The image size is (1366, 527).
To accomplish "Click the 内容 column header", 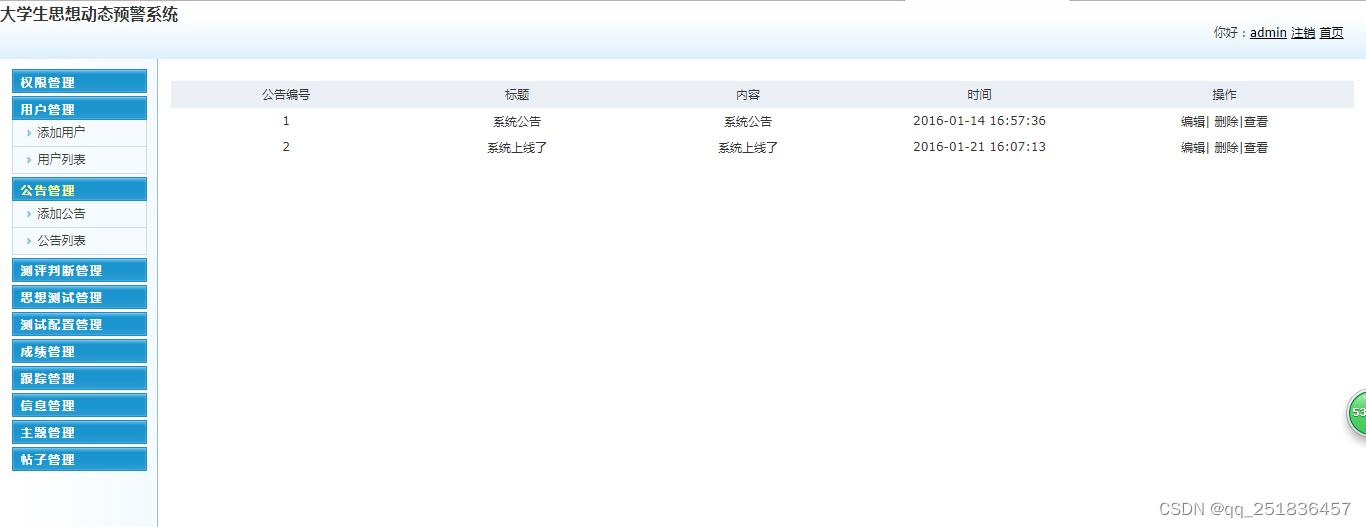I will pos(748,94).
